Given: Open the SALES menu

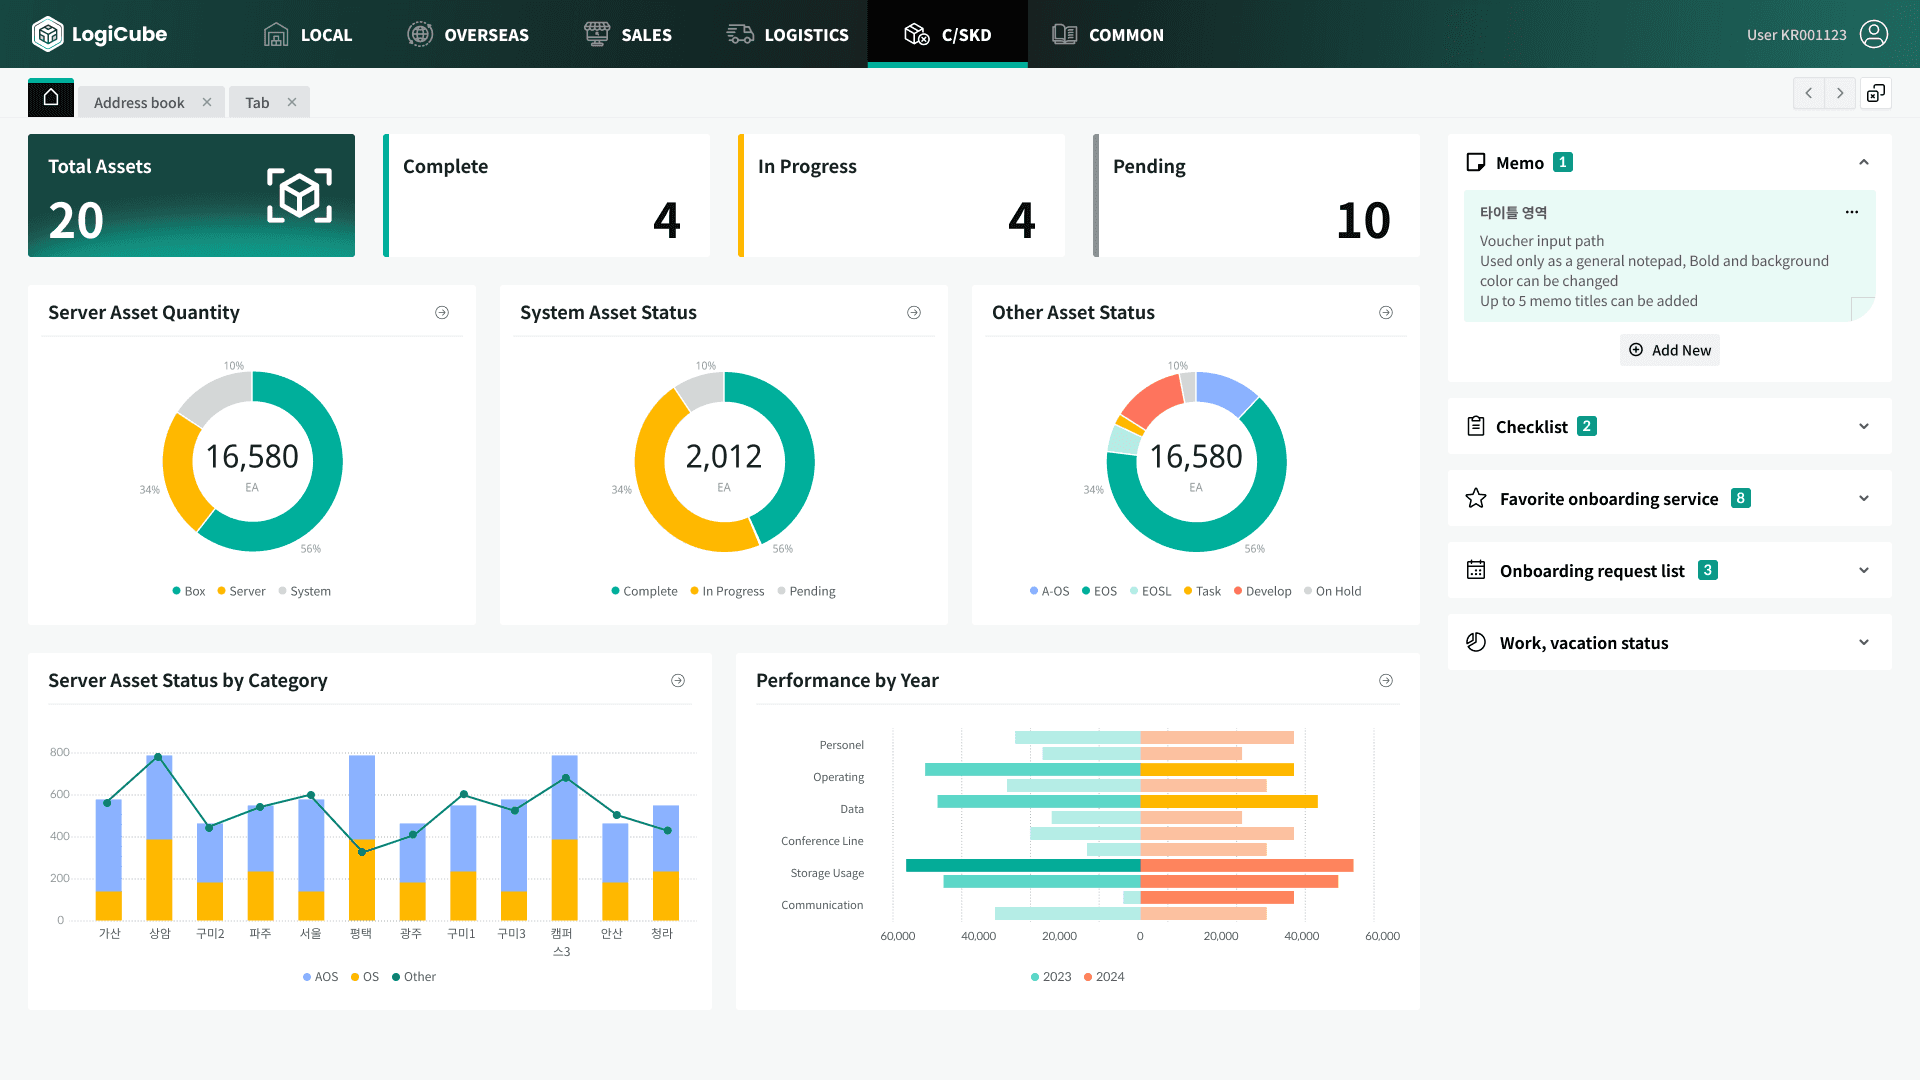Looking at the screenshot, I should point(628,35).
